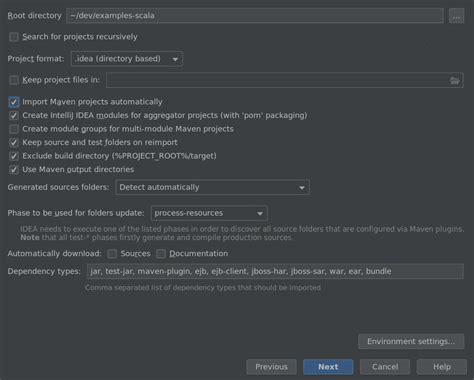Check automatic download of Sources
Viewport: 474px width, 380px height.
tap(112, 254)
